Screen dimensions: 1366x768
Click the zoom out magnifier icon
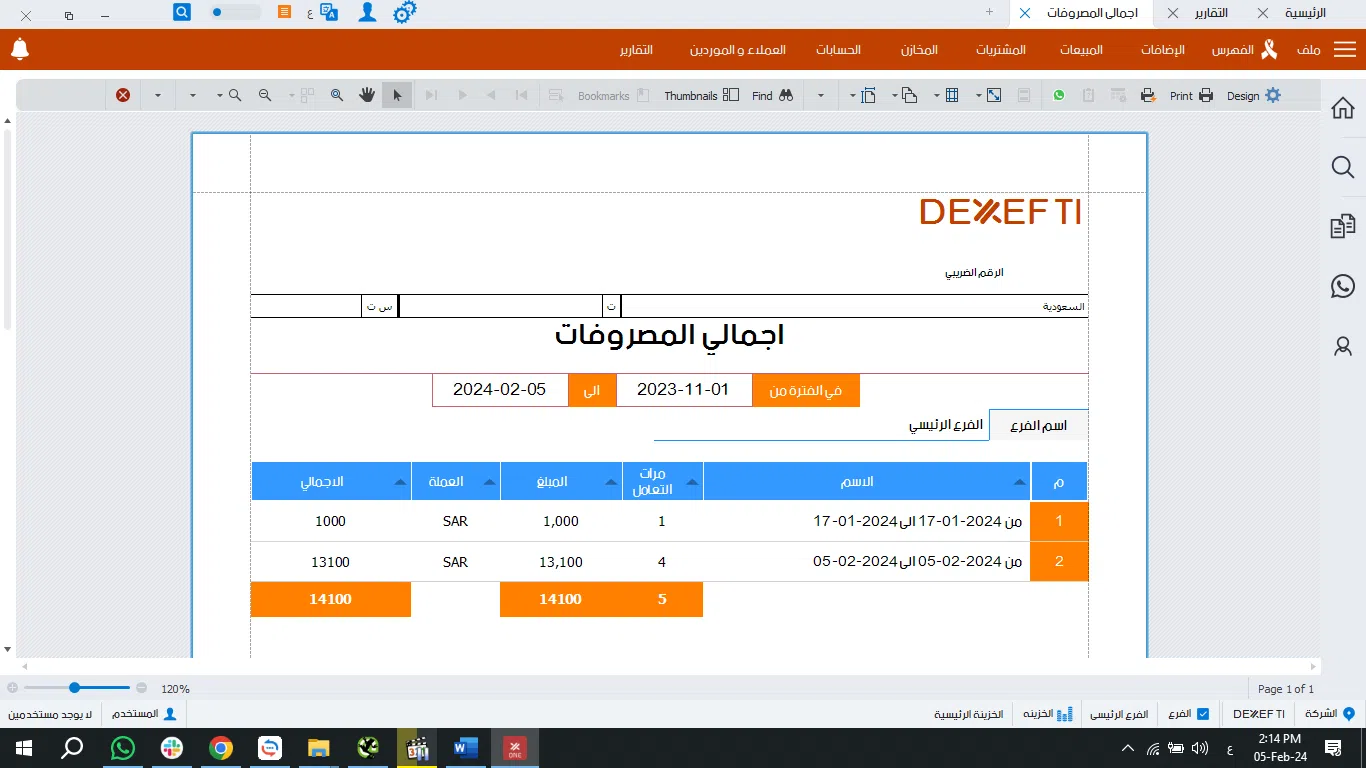[x=265, y=95]
